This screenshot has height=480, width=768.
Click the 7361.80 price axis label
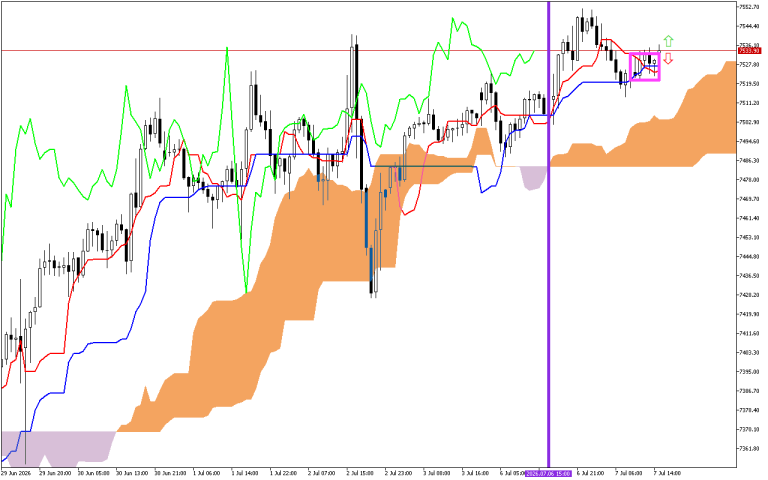[x=749, y=449]
